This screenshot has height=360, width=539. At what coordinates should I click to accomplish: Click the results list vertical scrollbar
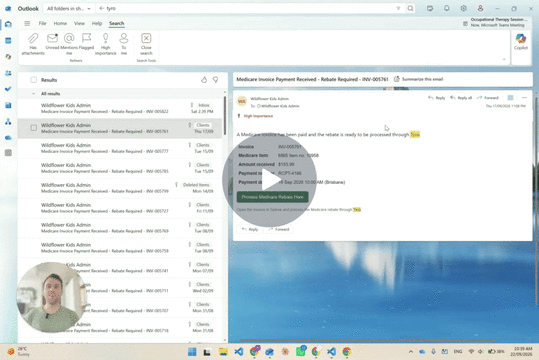(225, 116)
